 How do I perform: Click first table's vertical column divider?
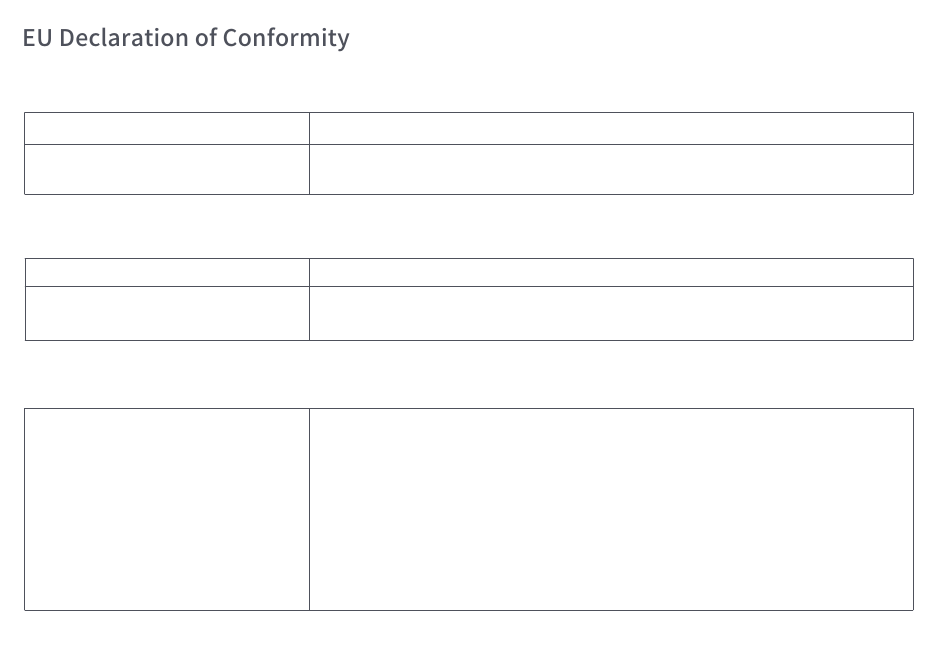(309, 153)
